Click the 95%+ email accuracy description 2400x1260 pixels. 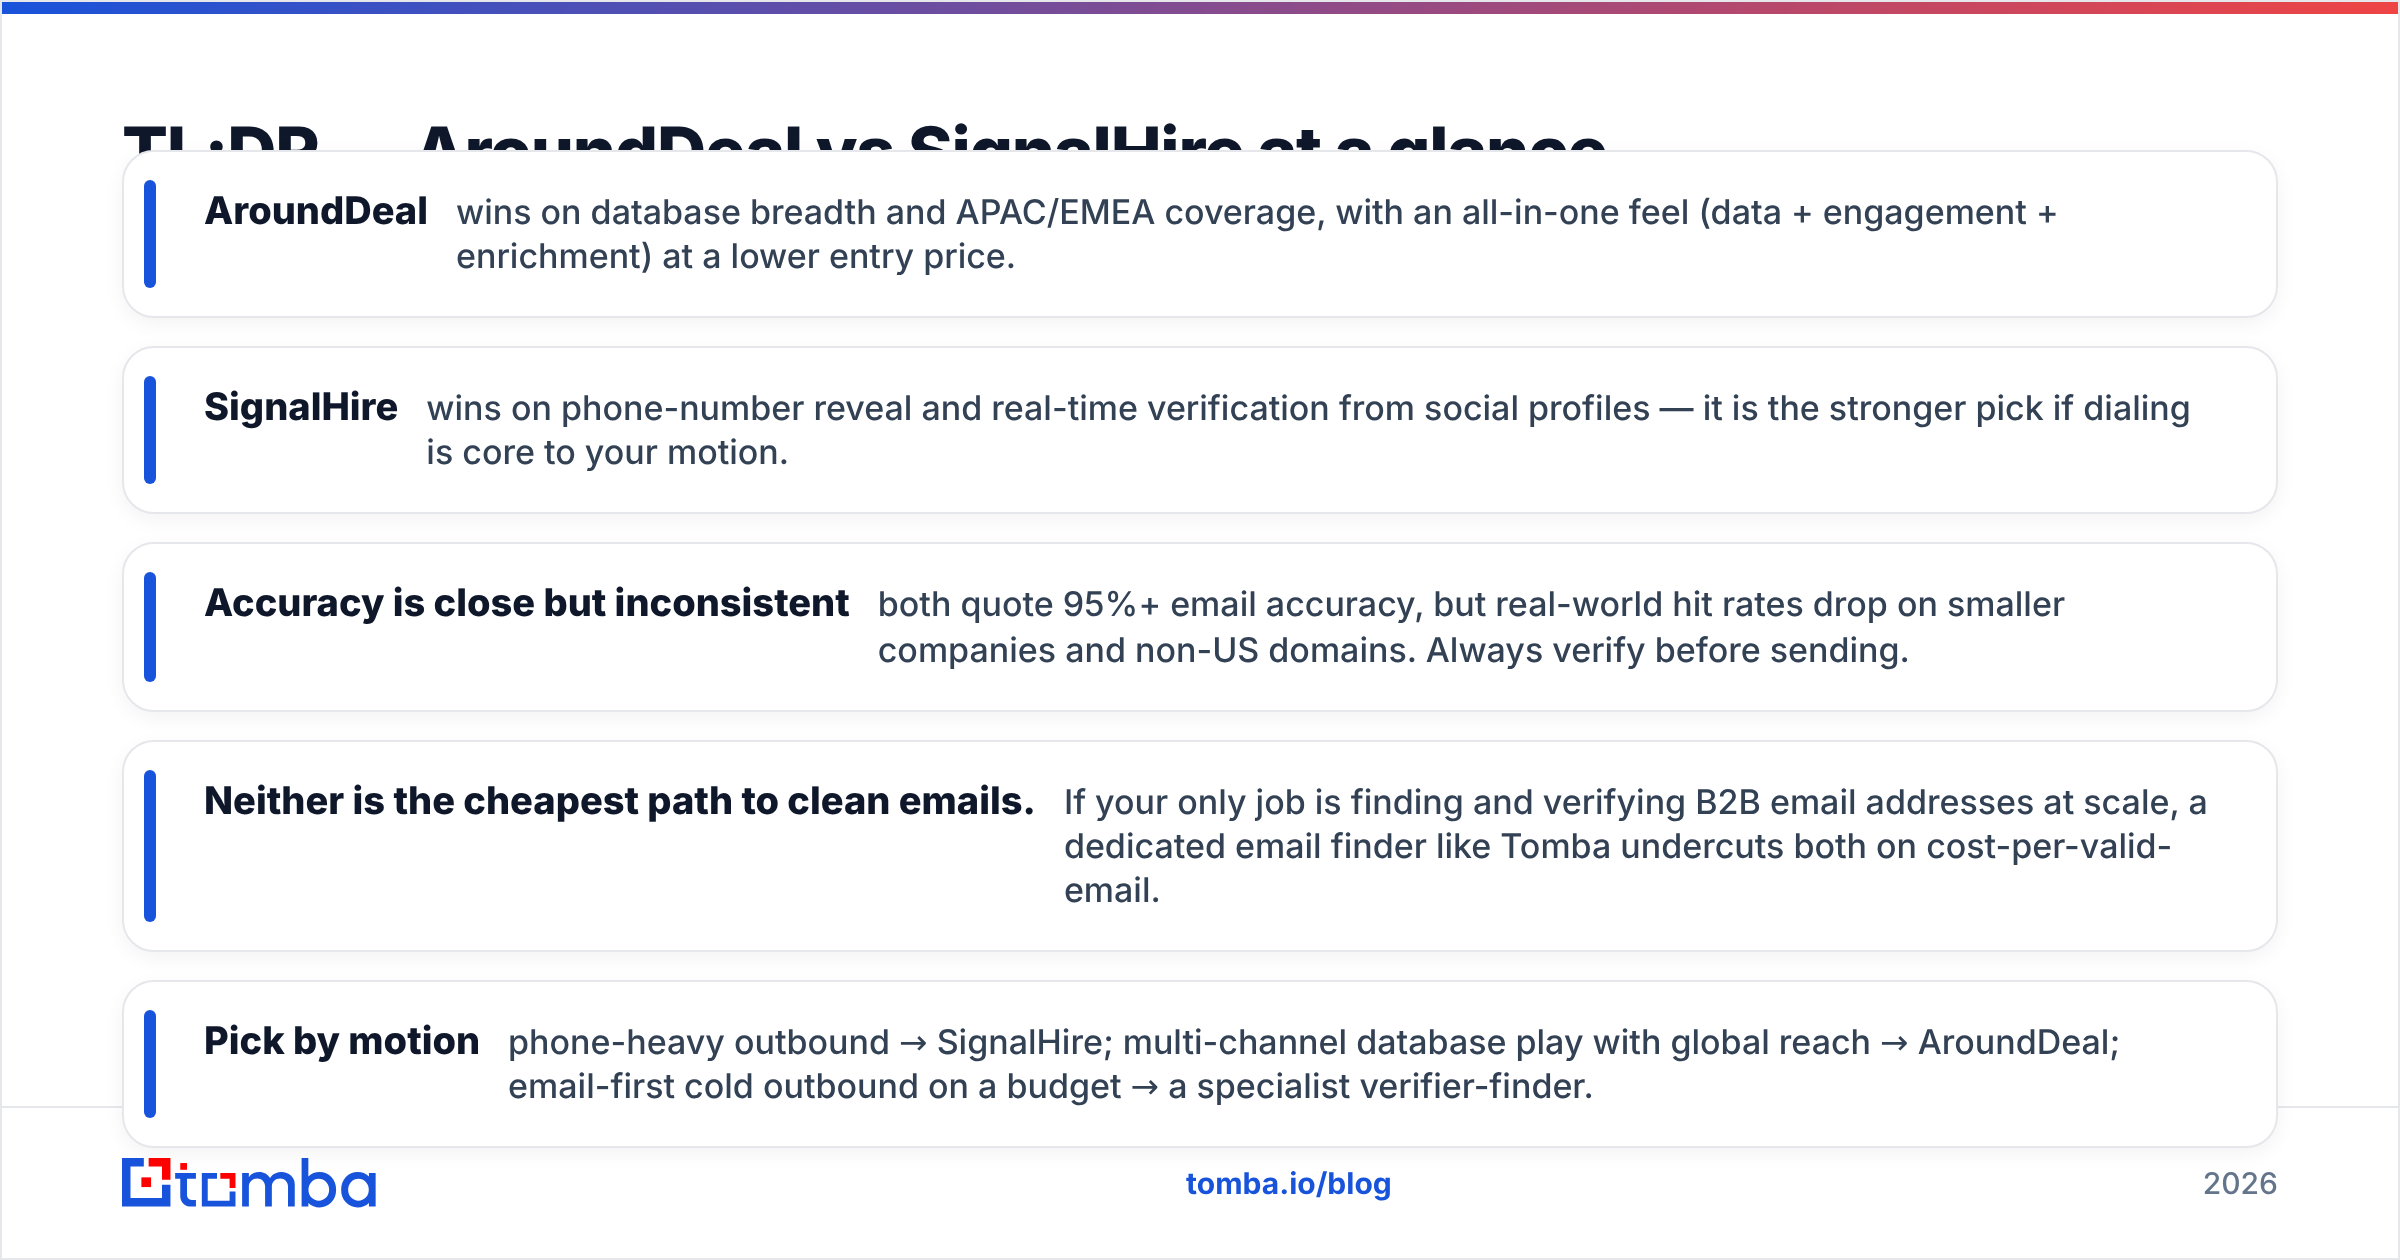click(1471, 628)
